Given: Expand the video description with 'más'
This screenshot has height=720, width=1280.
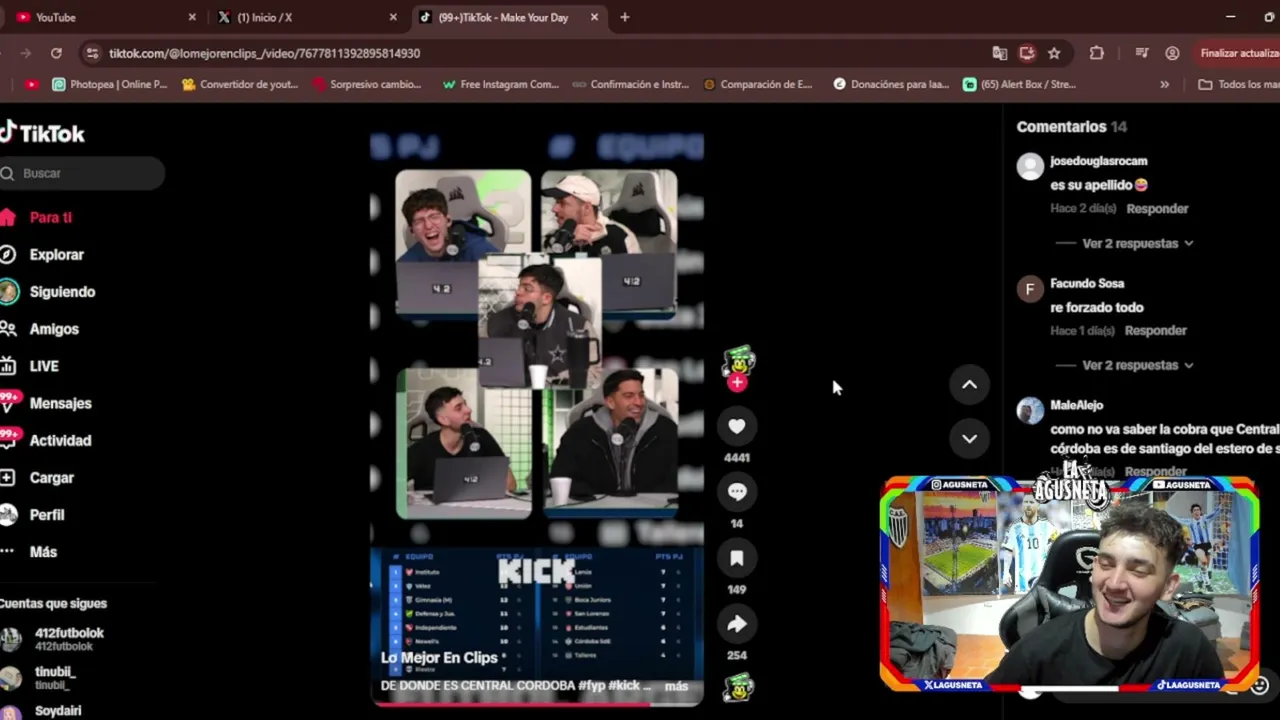Looking at the screenshot, I should [676, 686].
